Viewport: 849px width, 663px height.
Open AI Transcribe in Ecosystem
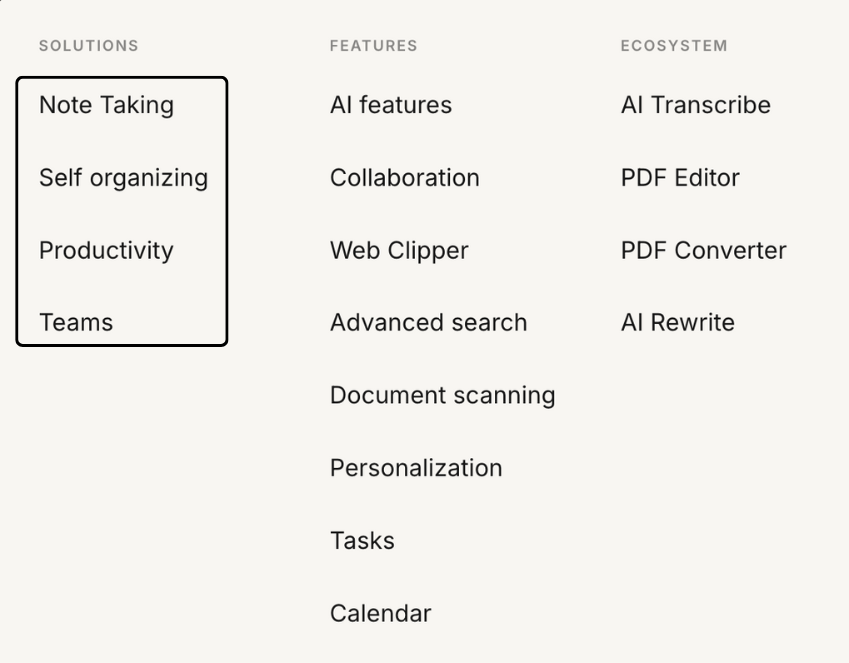point(694,104)
